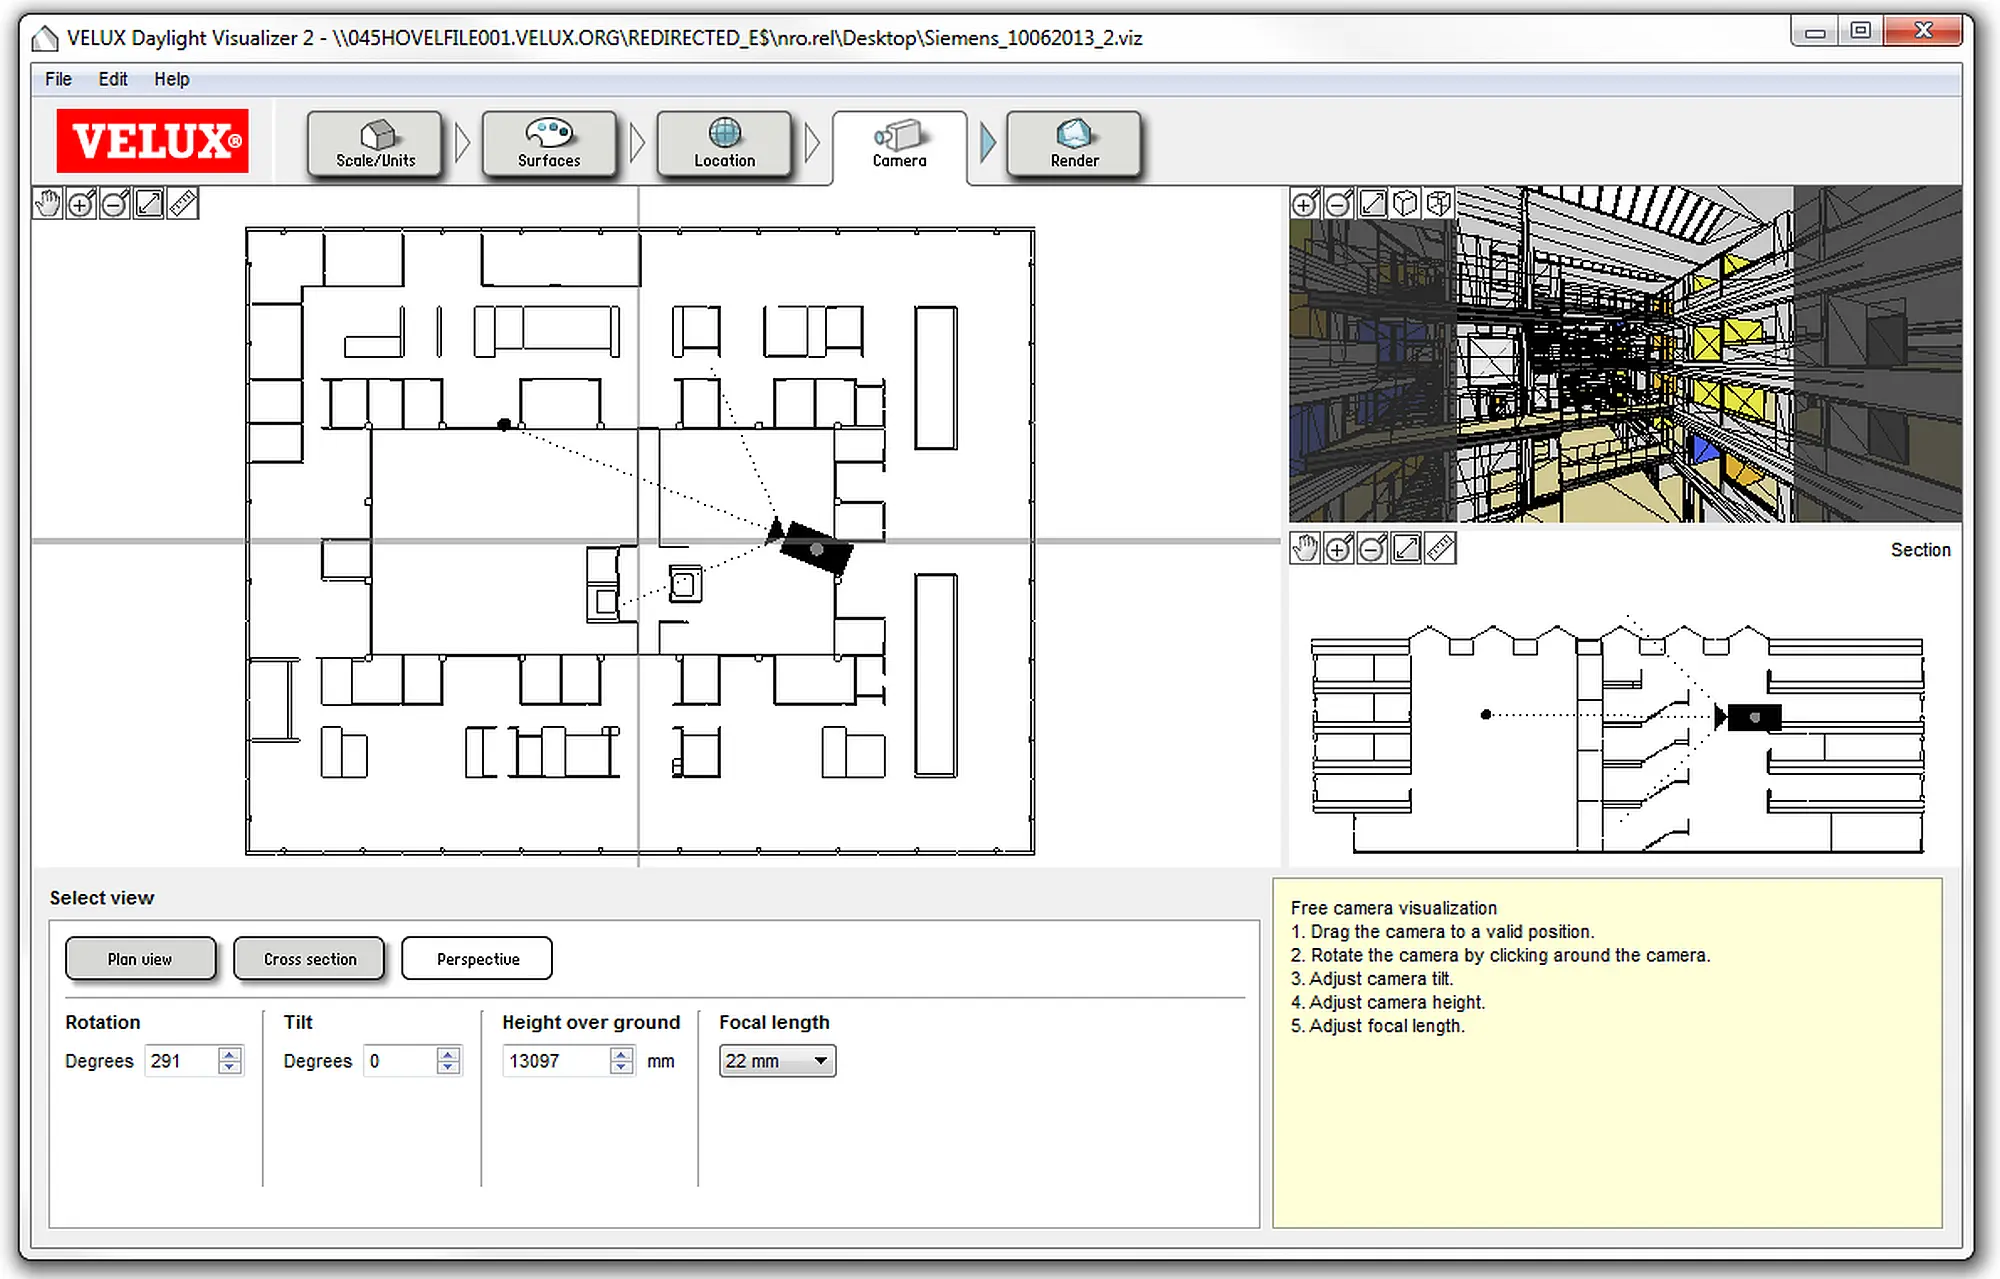Click the Height over ground field 13097

point(557,1060)
